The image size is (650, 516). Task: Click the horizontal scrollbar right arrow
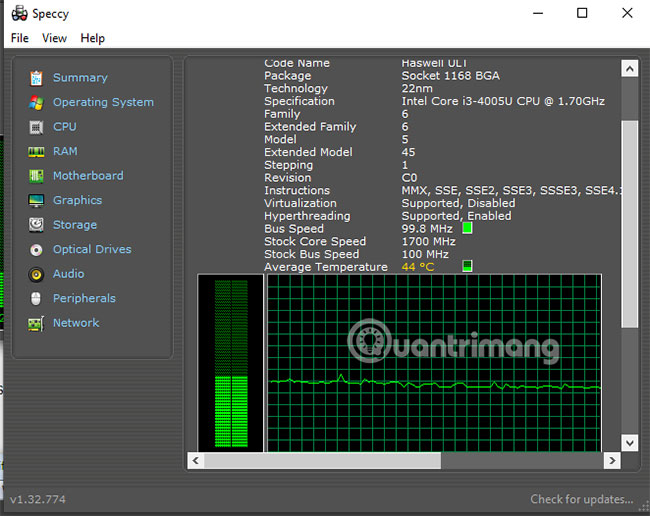pos(610,461)
